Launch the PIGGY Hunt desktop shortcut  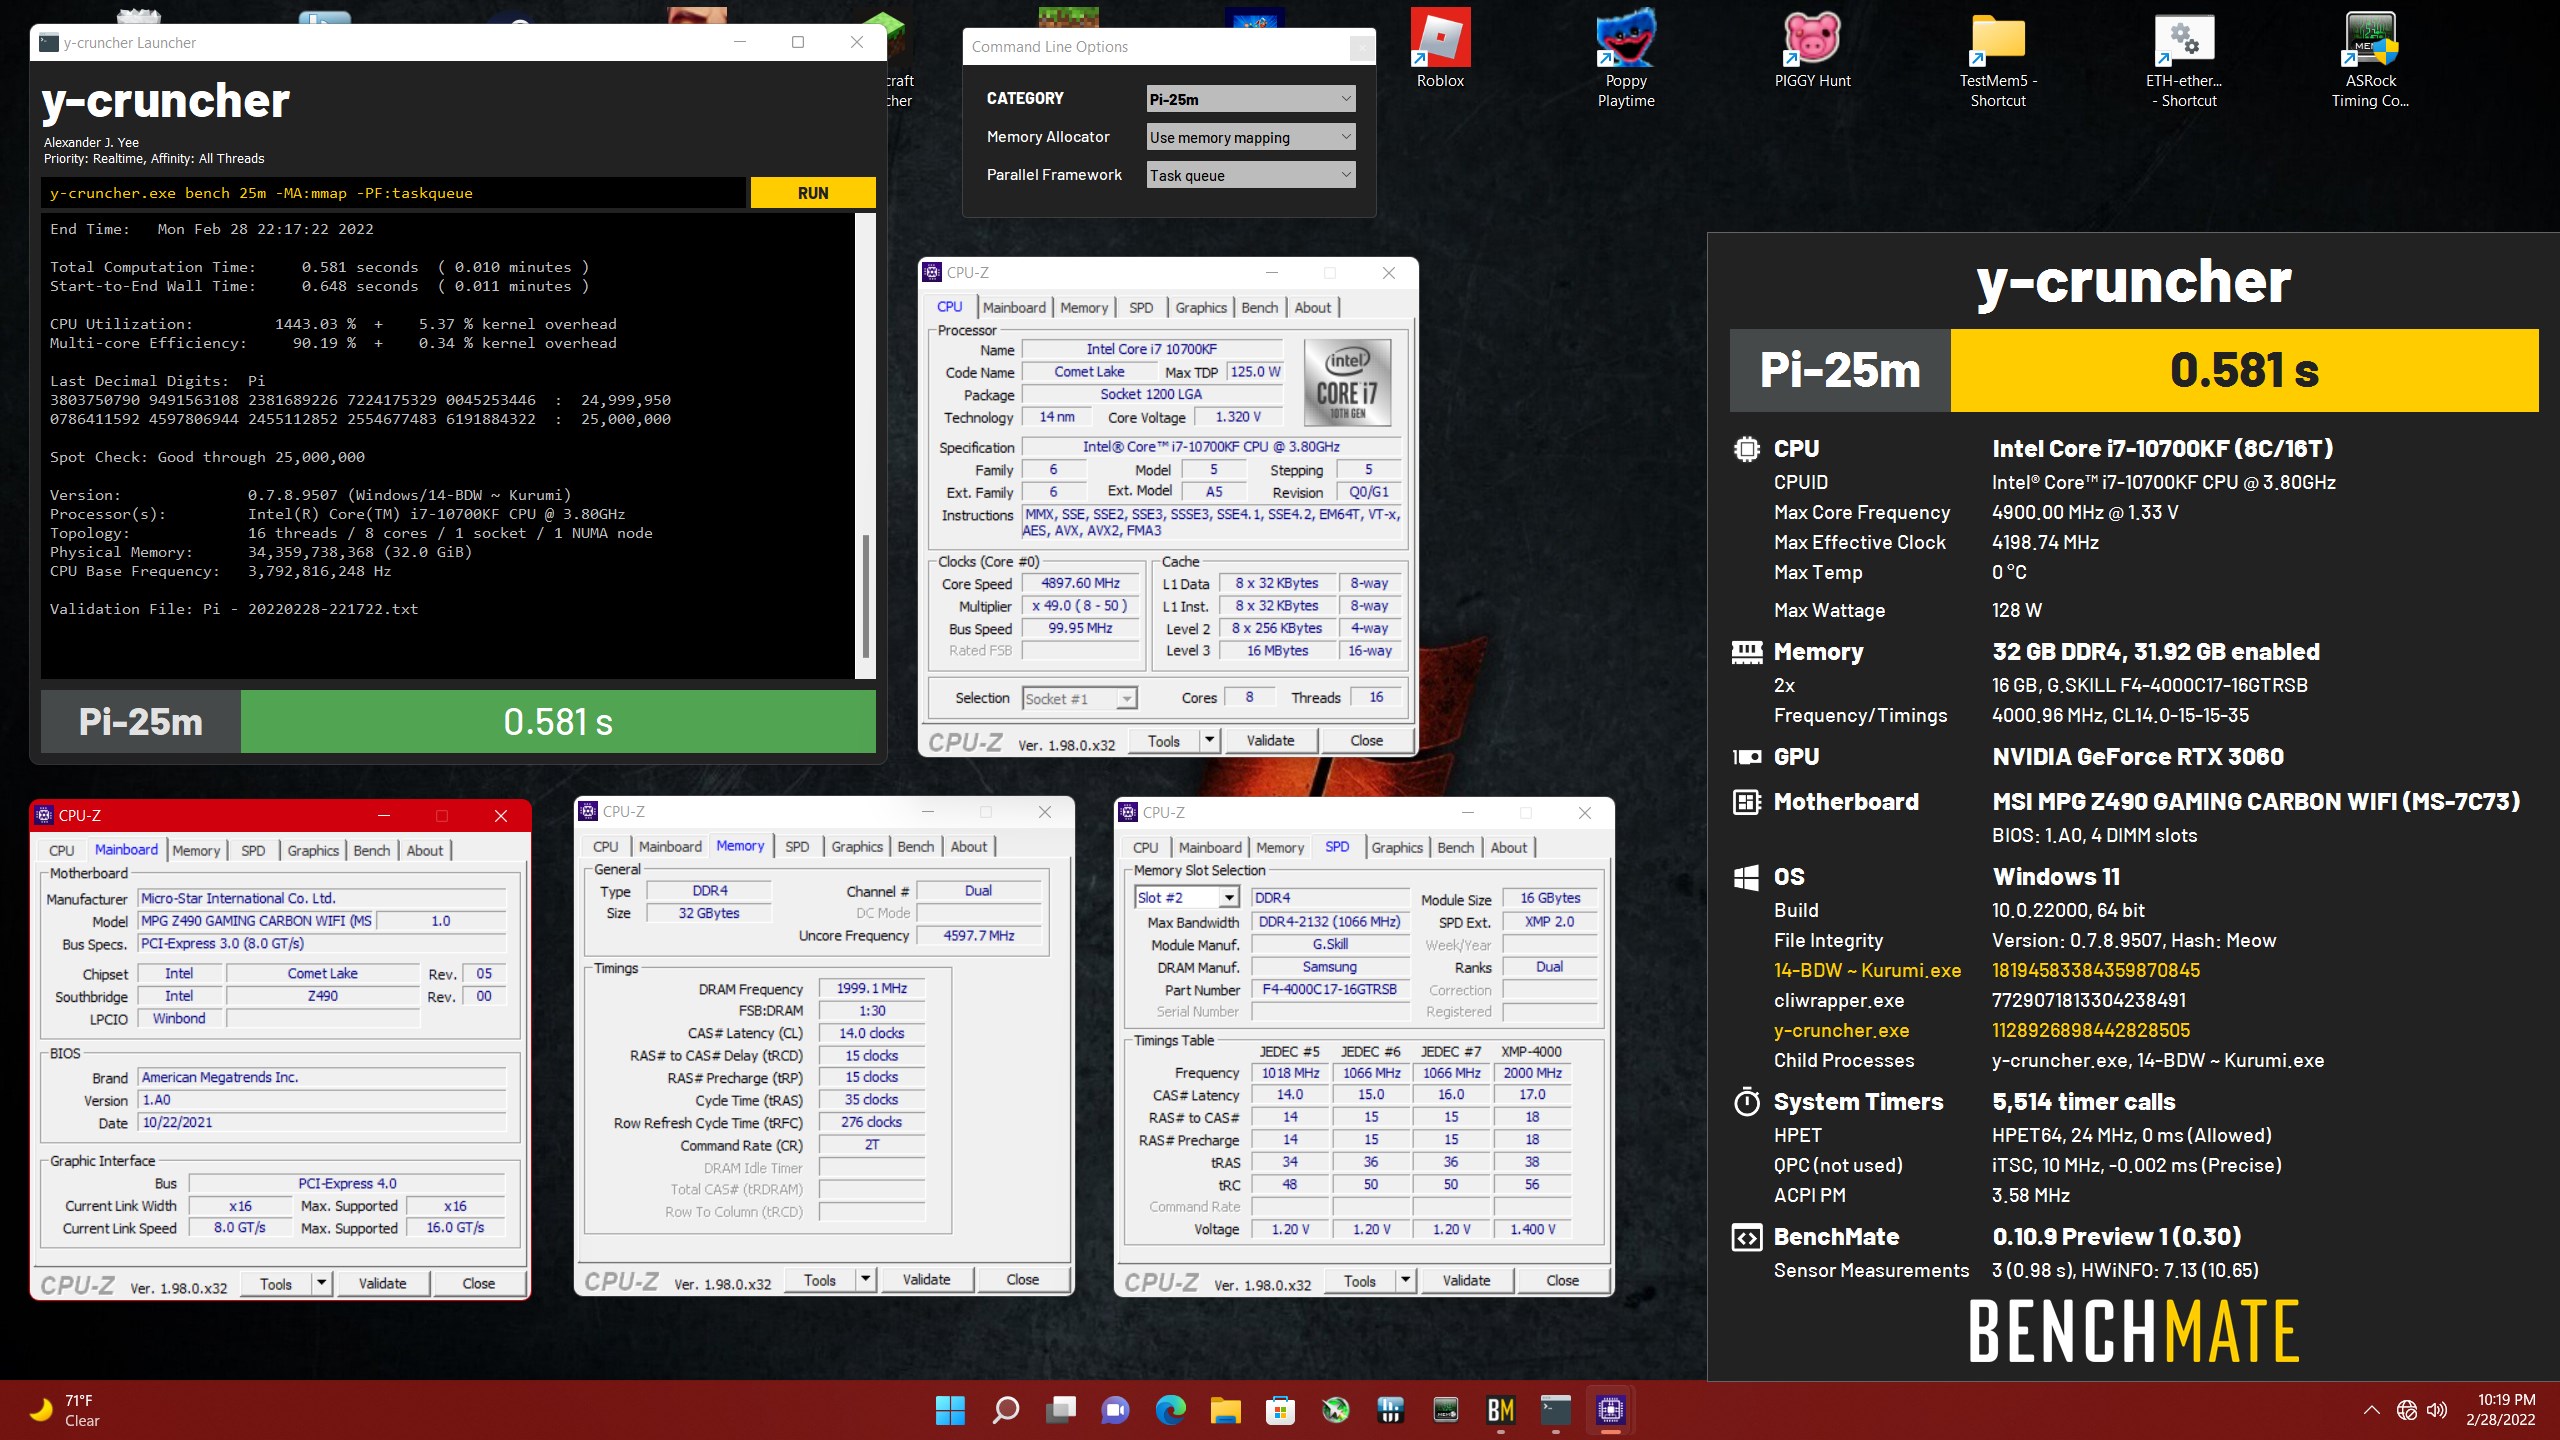pos(1812,49)
